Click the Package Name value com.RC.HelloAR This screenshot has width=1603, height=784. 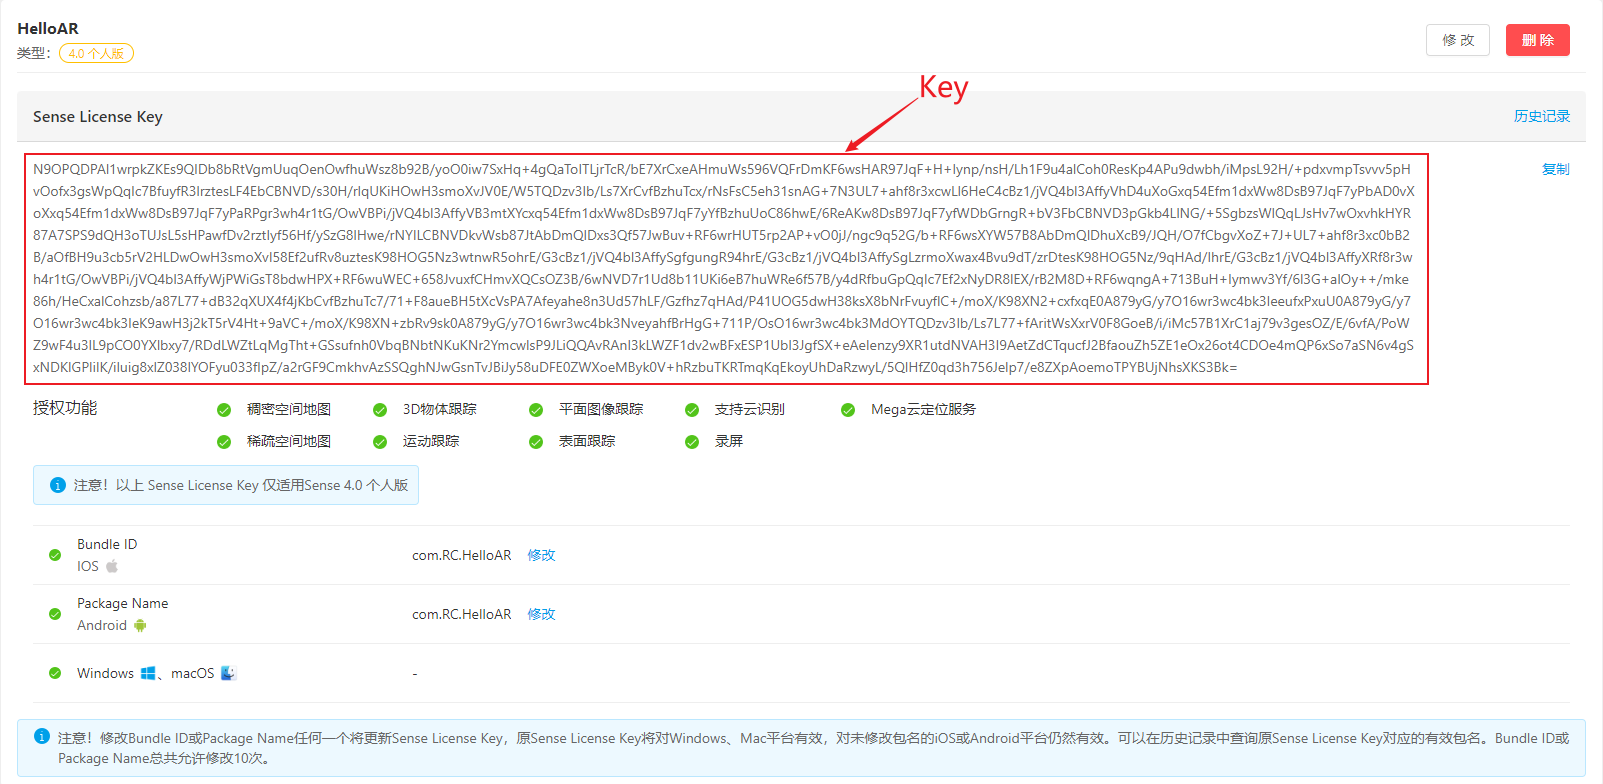pos(462,614)
